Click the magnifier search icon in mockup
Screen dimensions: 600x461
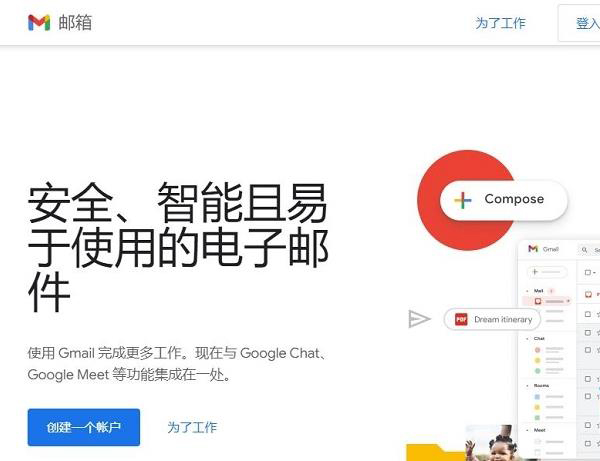(x=584, y=250)
